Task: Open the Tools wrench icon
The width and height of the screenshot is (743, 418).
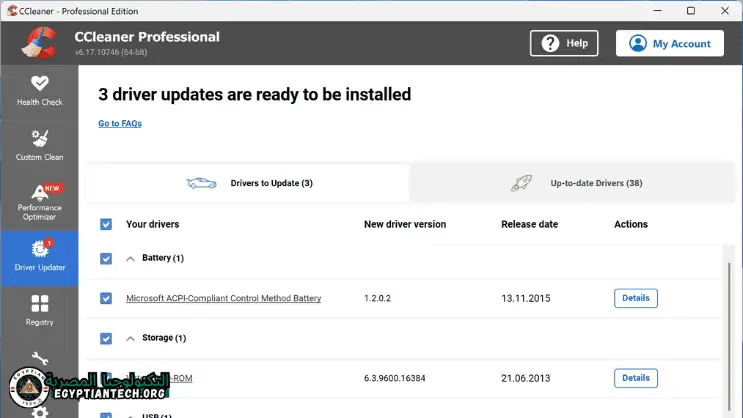Action: click(x=40, y=358)
